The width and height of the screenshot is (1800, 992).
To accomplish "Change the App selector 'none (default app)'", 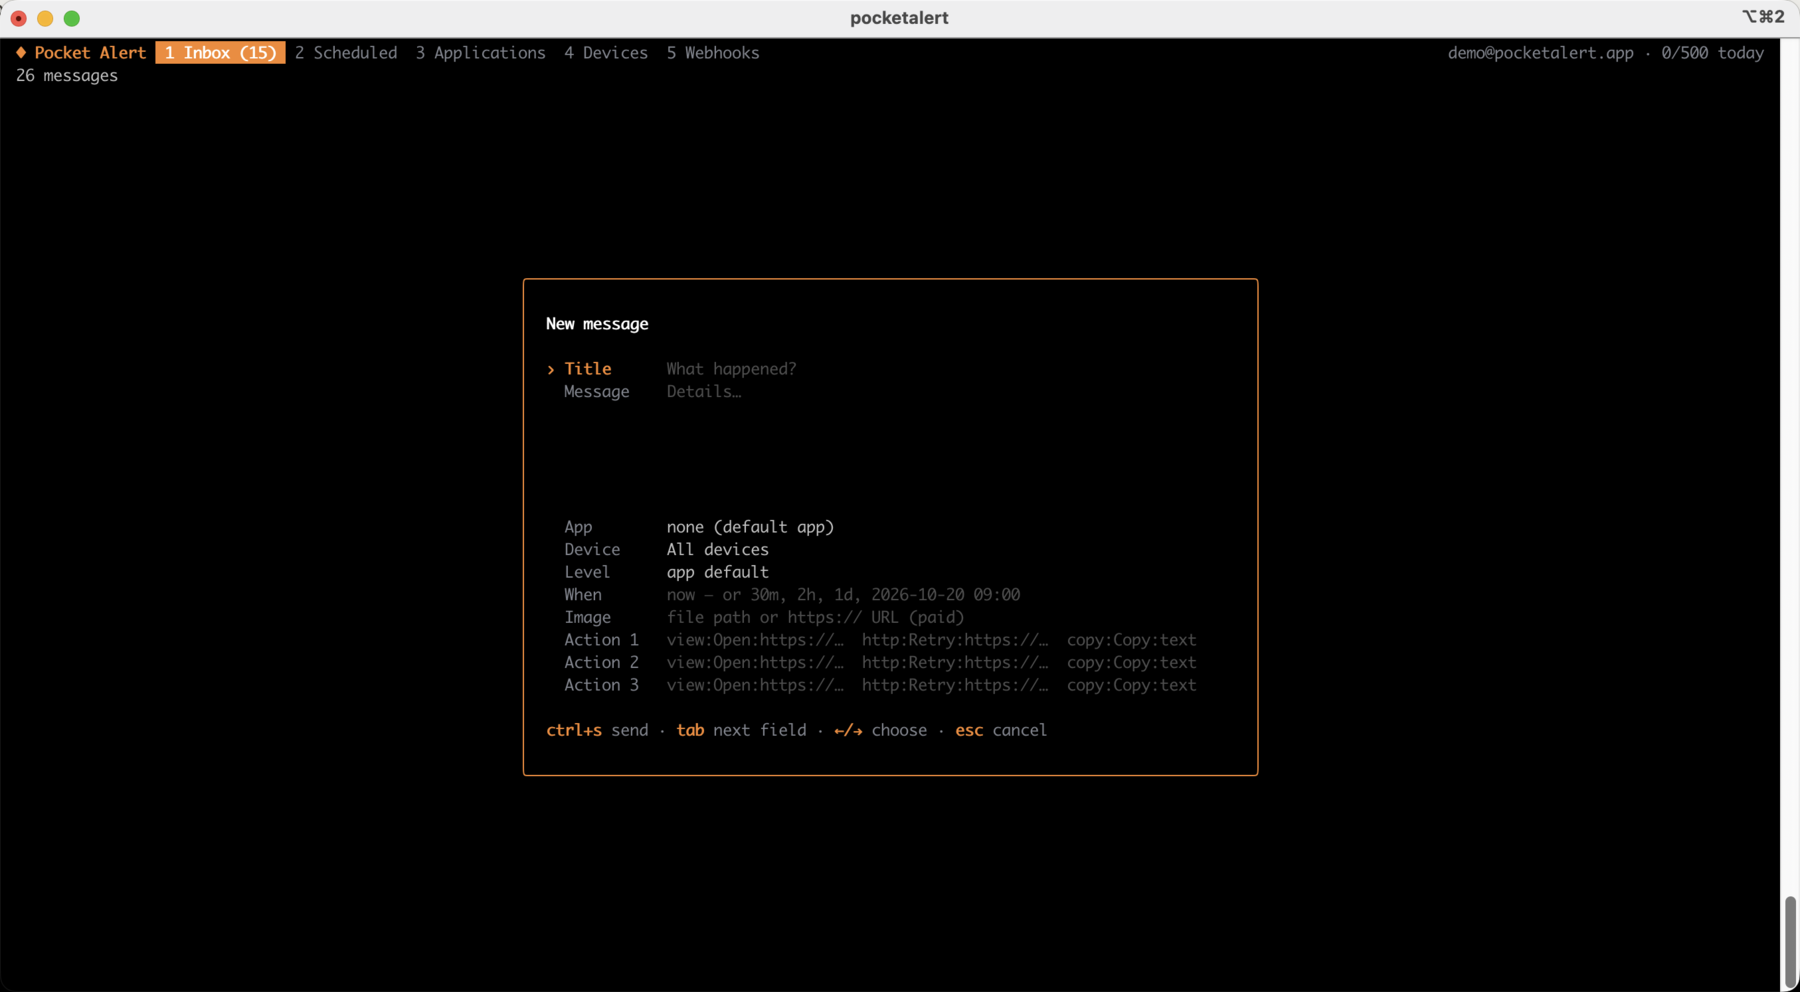I will coord(750,527).
